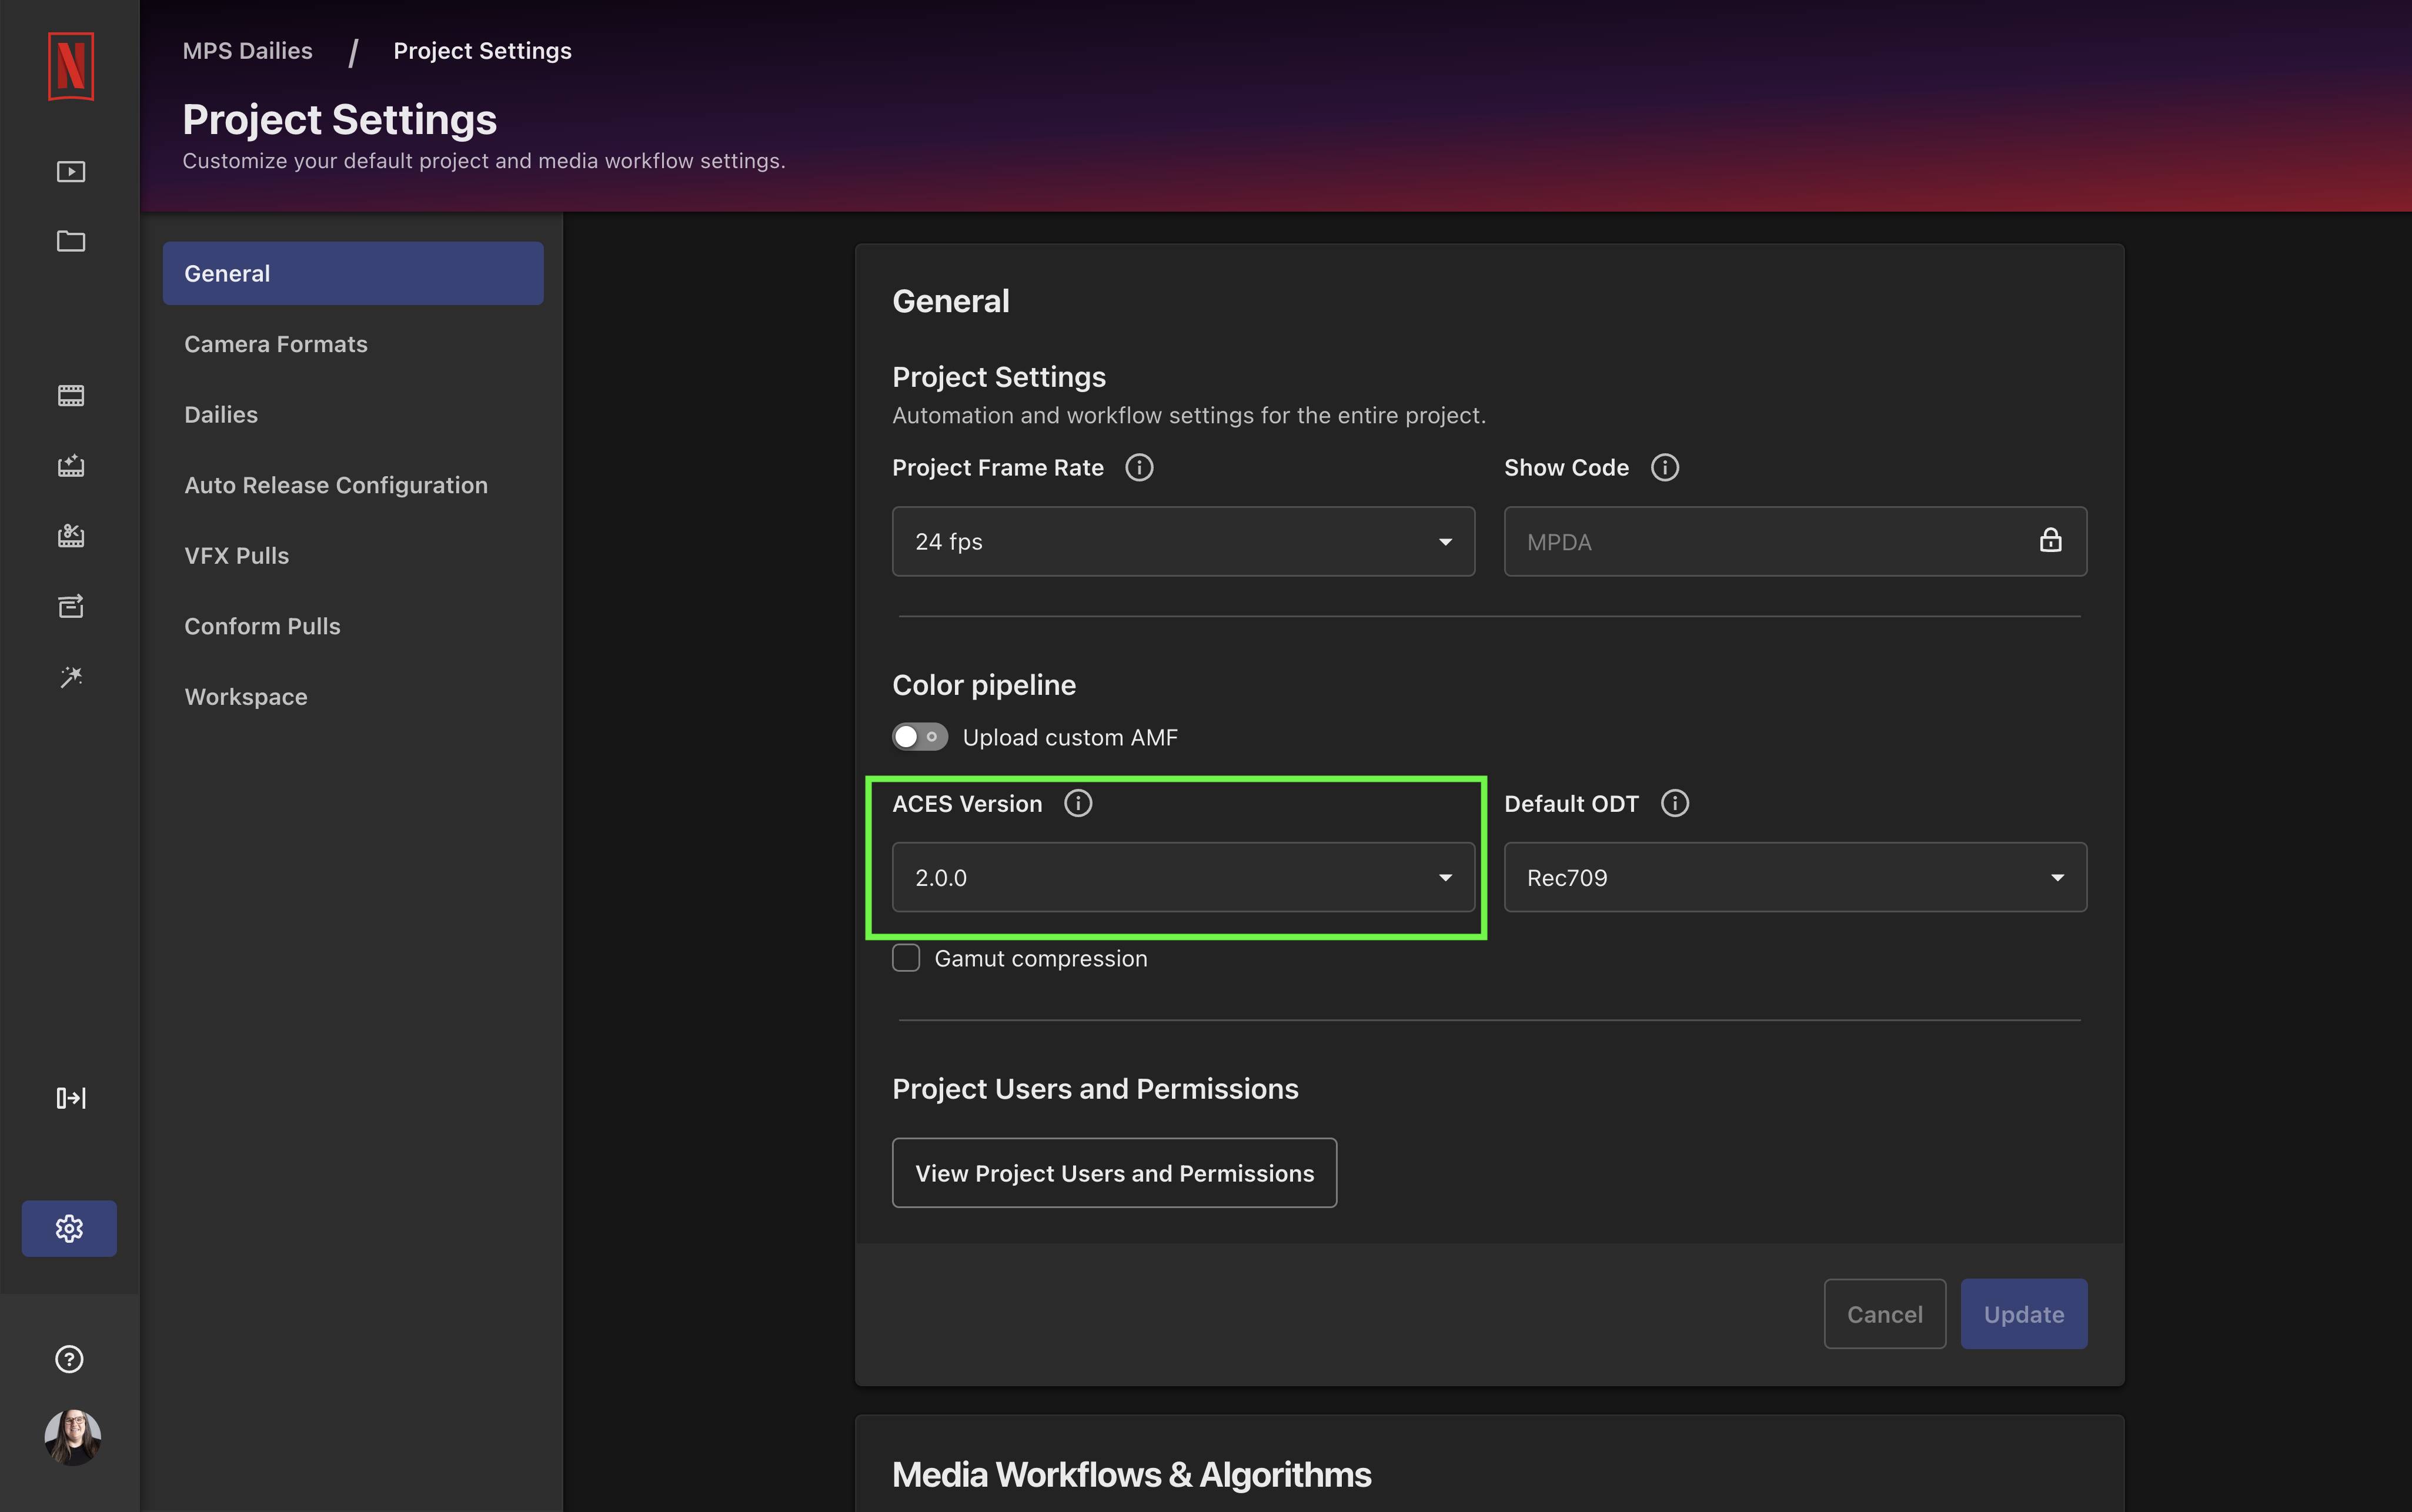Click the ACES Version info icon
This screenshot has width=2412, height=1512.
(x=1077, y=803)
